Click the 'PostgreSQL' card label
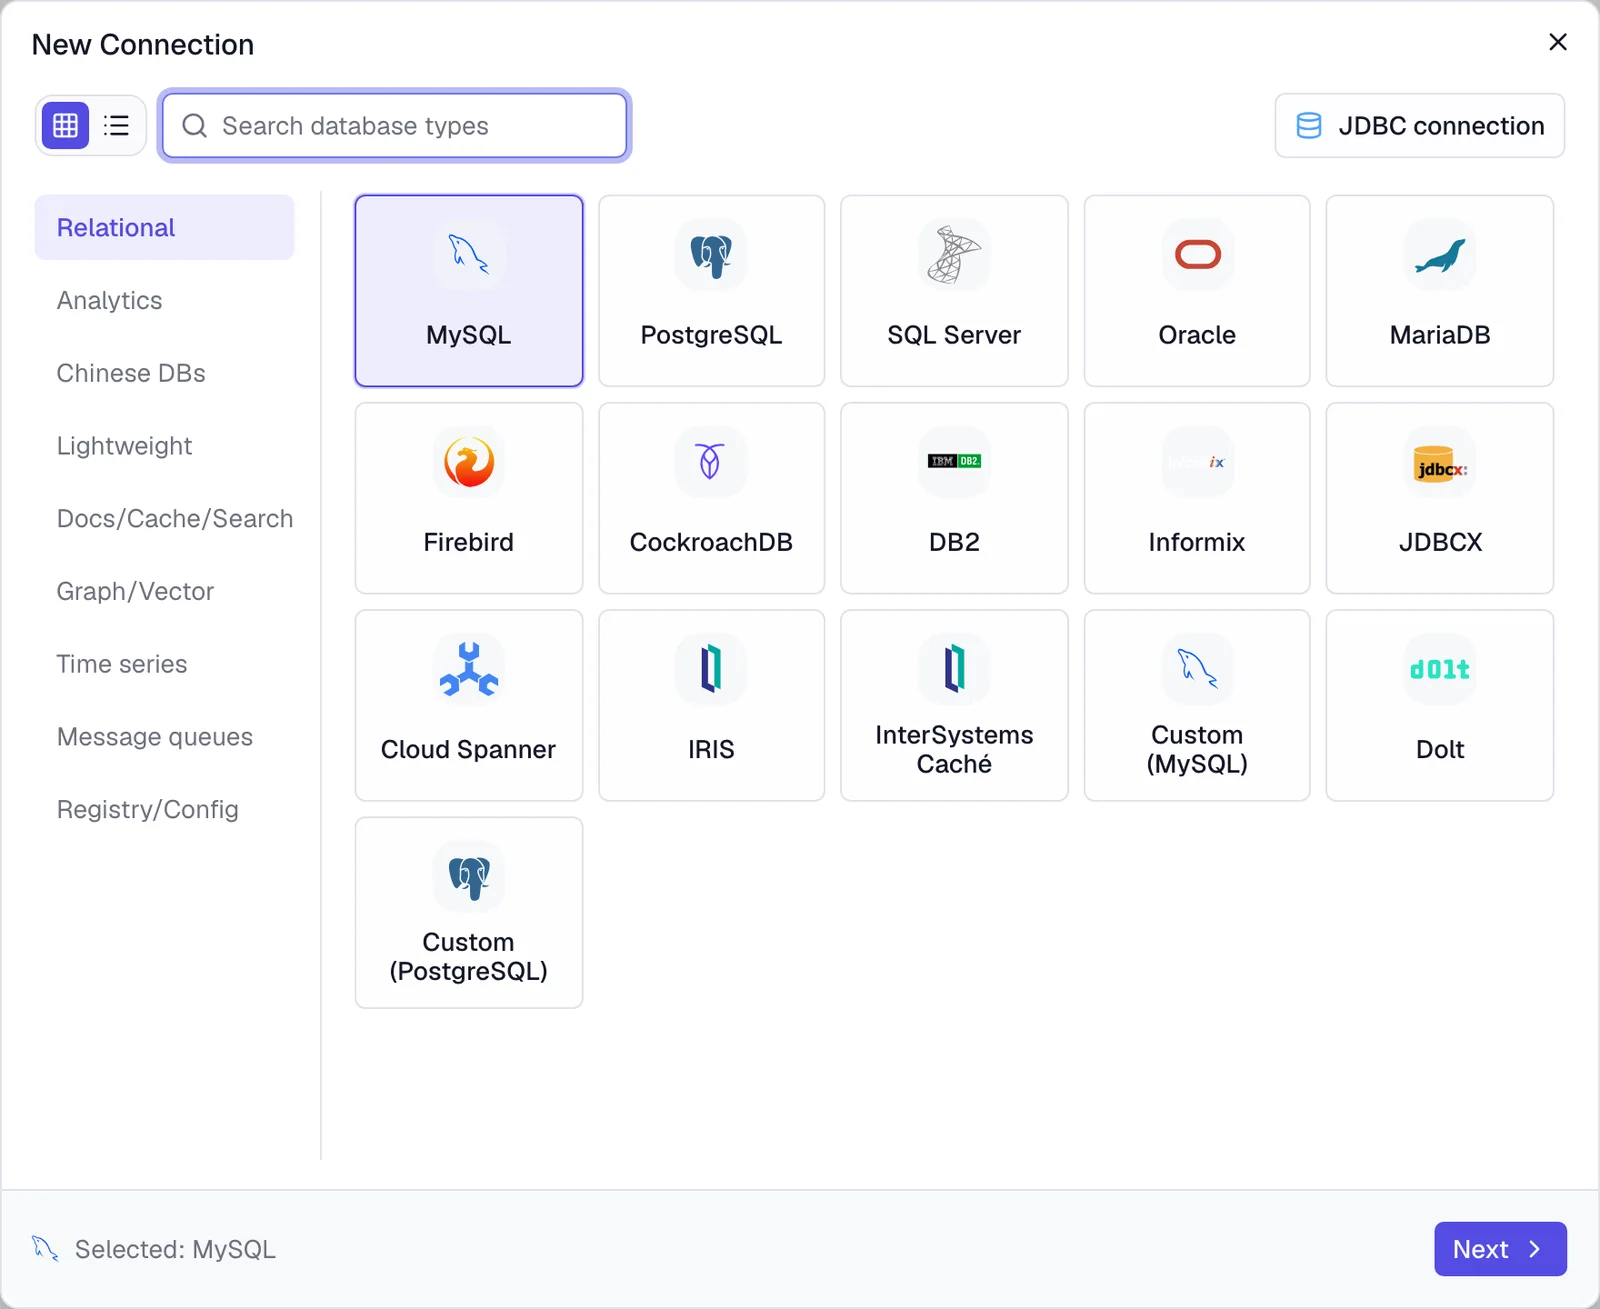 [x=711, y=334]
